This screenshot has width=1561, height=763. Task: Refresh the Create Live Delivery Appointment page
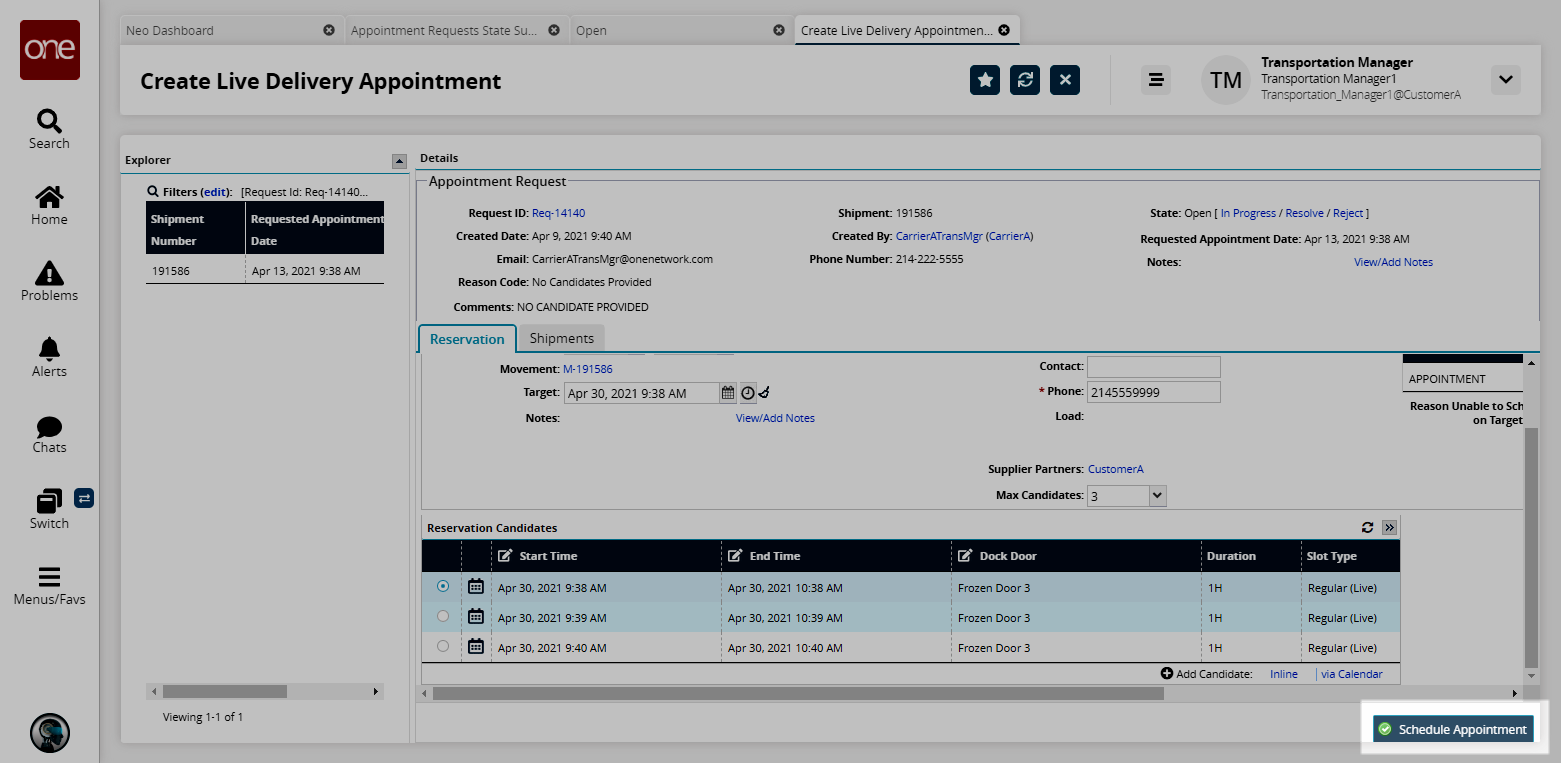tap(1025, 80)
